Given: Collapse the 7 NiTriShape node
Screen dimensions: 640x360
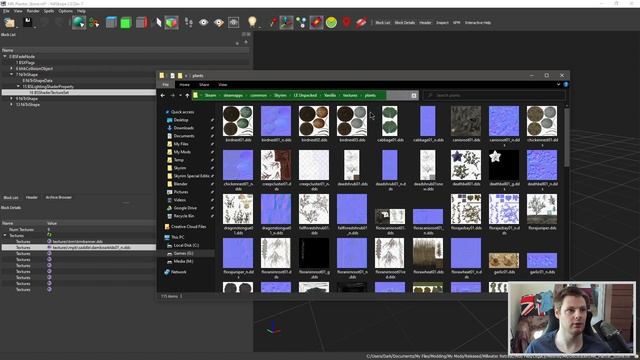Looking at the screenshot, I should [x=11, y=75].
